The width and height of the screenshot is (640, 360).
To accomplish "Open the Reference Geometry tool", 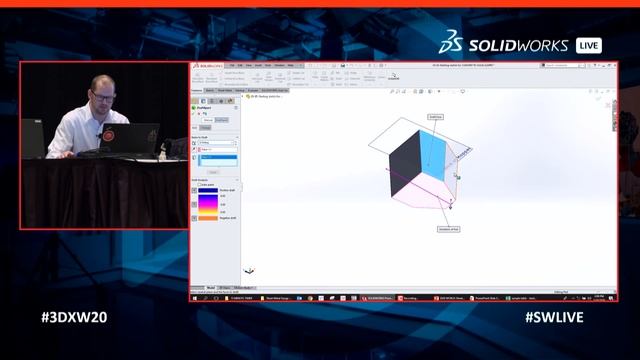I will [x=369, y=77].
